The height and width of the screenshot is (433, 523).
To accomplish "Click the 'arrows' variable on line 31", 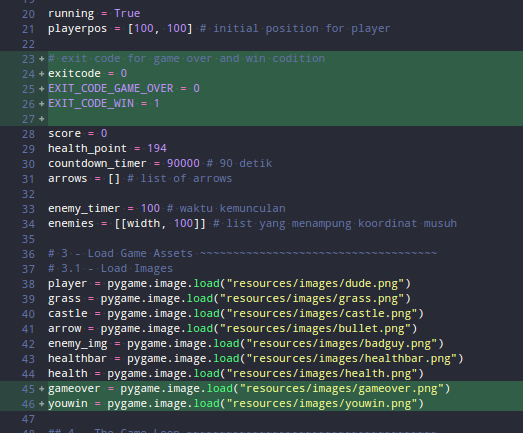I will pyautogui.click(x=68, y=178).
